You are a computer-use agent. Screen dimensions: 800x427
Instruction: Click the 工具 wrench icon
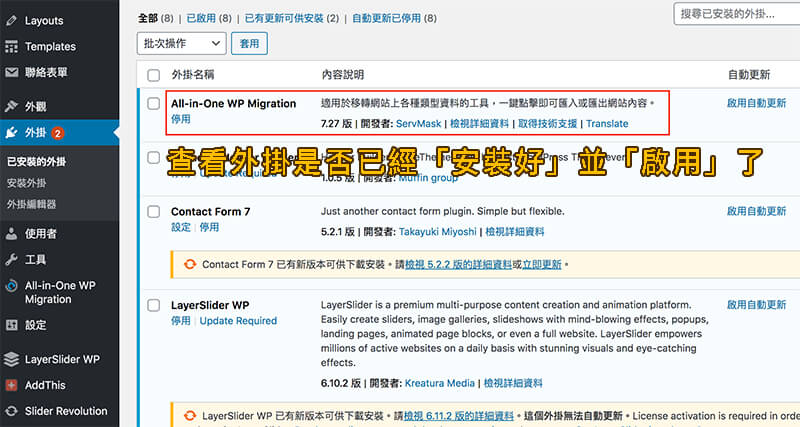(11, 260)
